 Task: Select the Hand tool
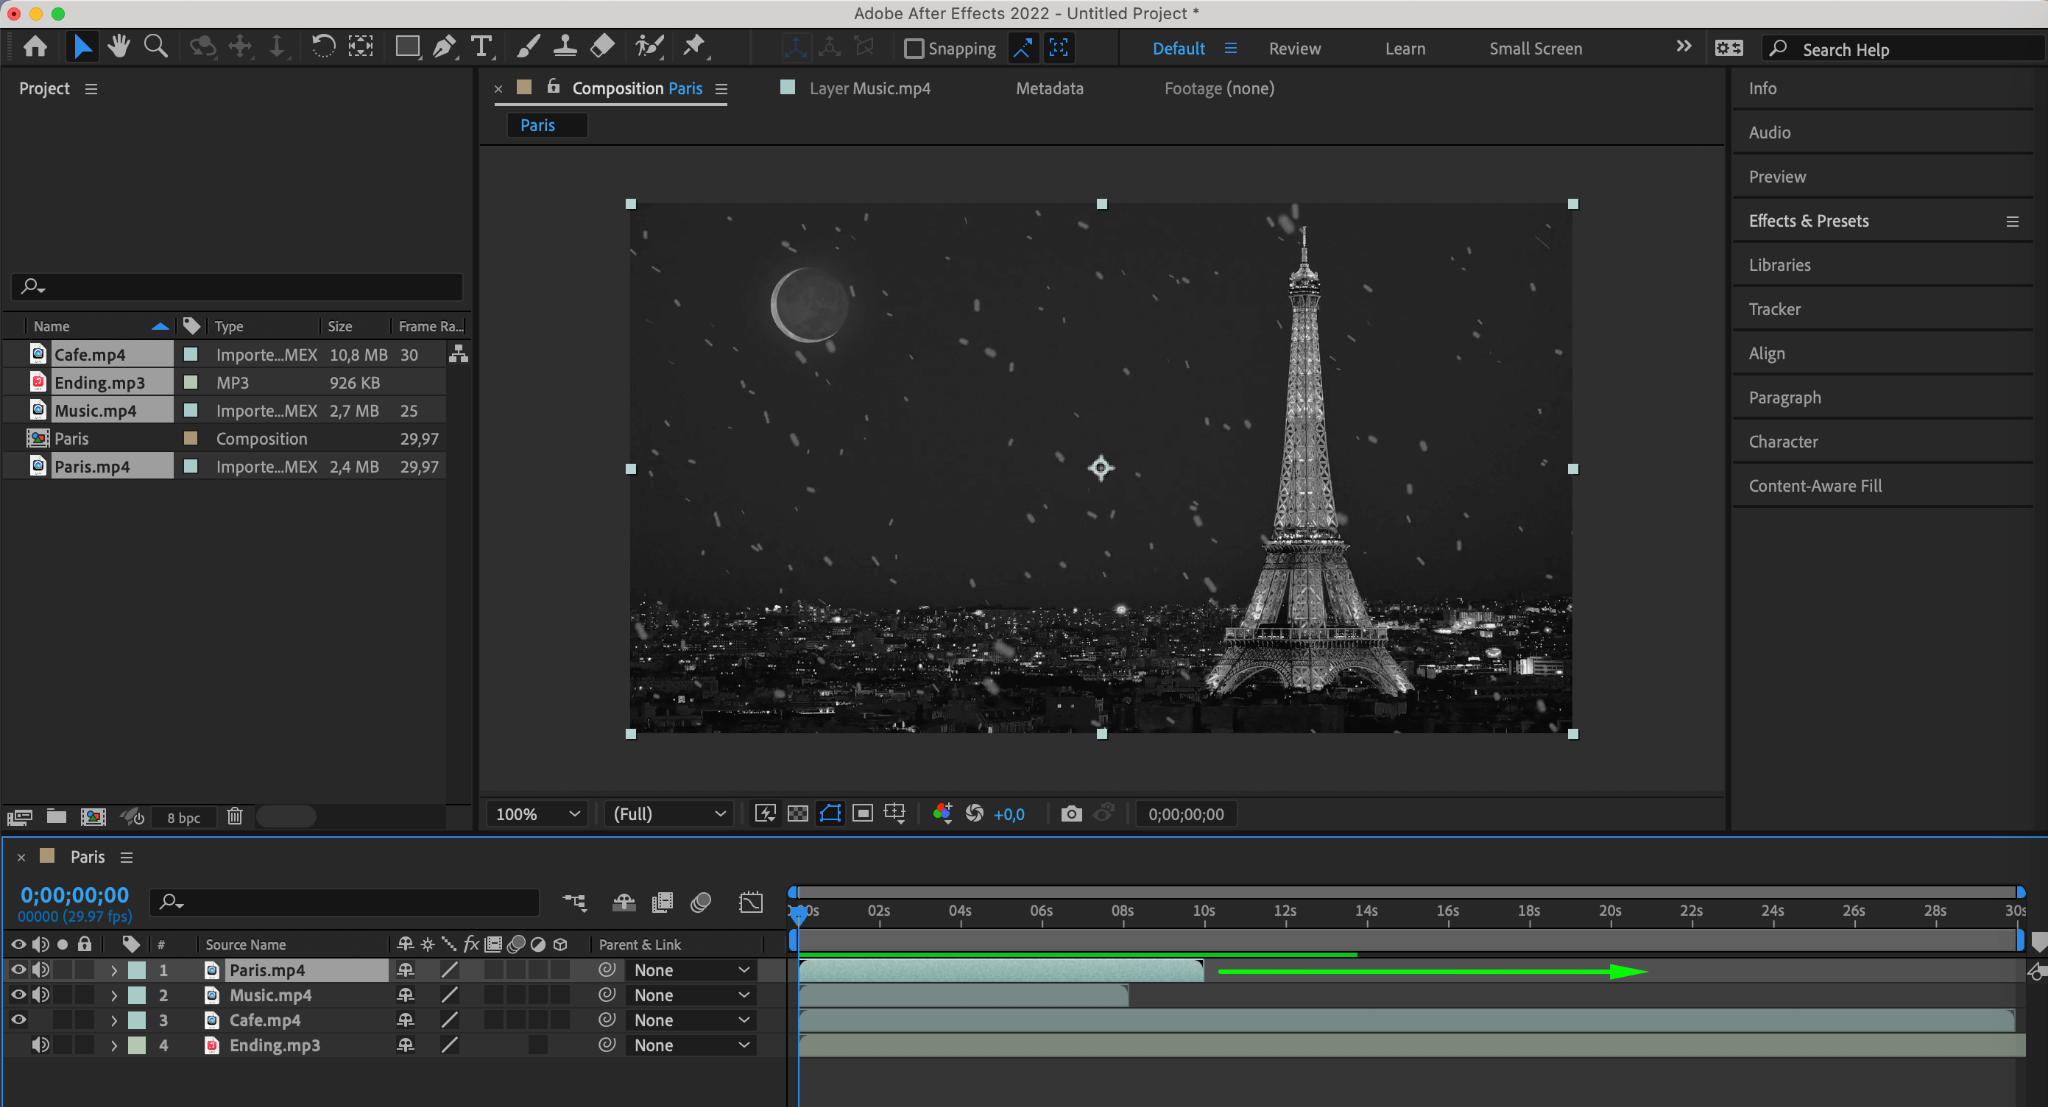point(119,46)
